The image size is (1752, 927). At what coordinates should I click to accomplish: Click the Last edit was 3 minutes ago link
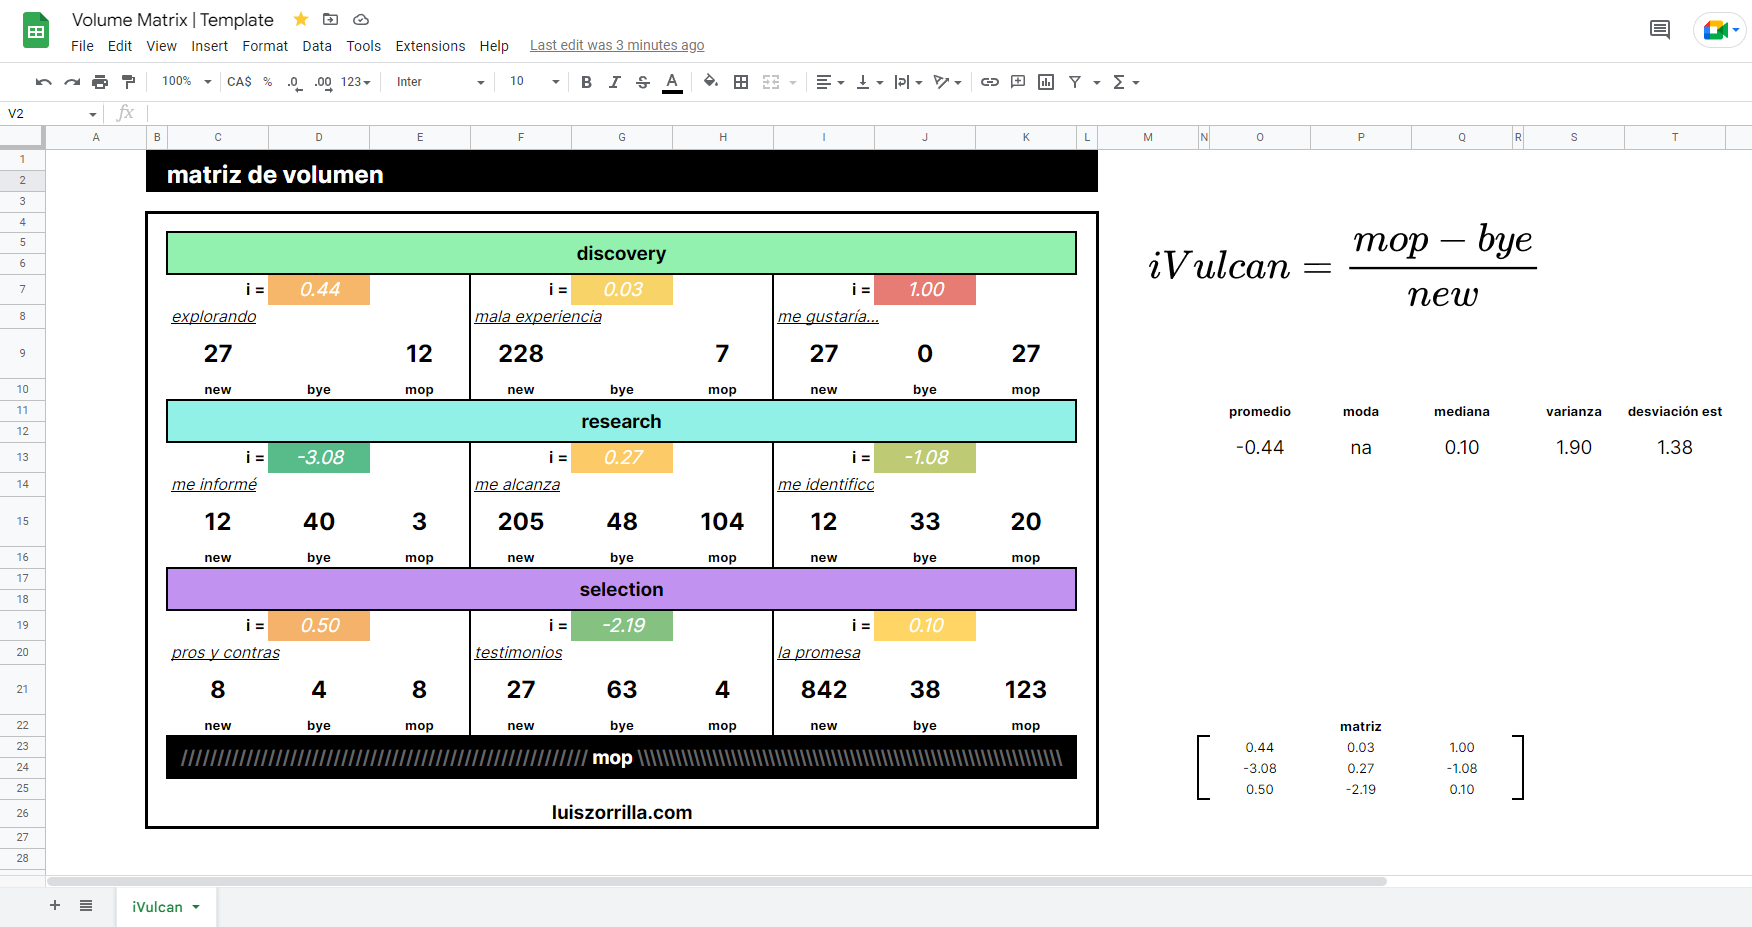click(x=616, y=45)
